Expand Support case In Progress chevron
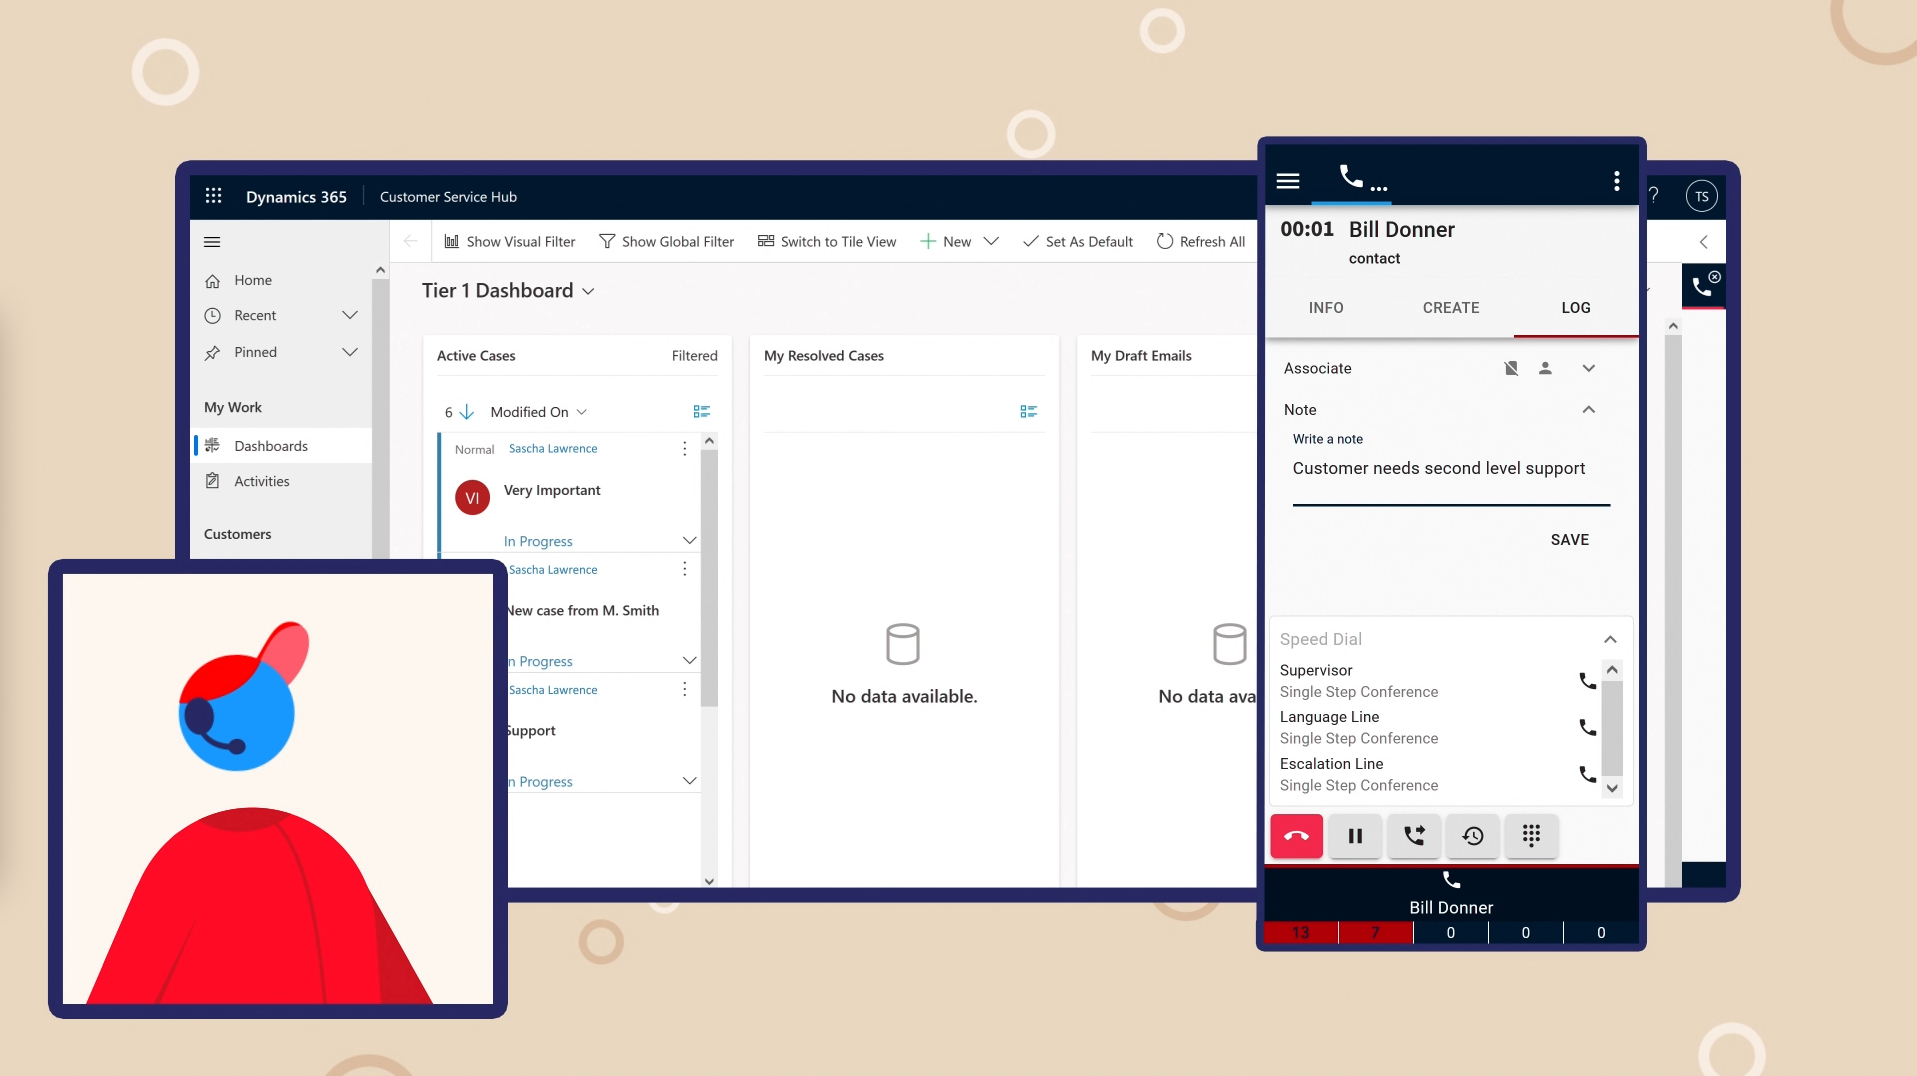 pyautogui.click(x=689, y=781)
